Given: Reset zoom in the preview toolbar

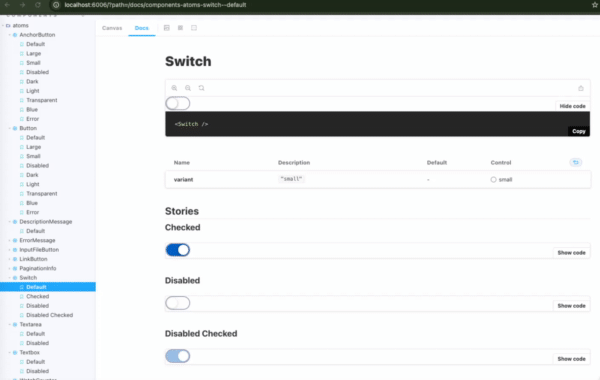Looking at the screenshot, I should [202, 88].
